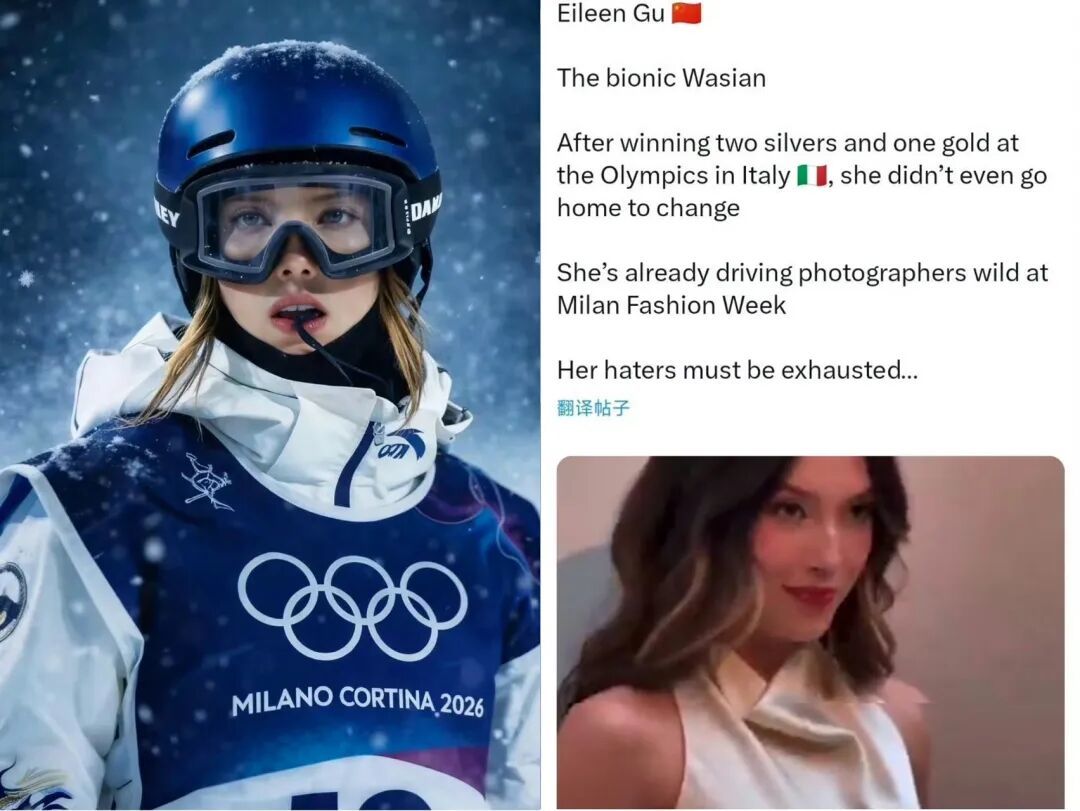Click the Italy flag emoji in the post

(811, 176)
